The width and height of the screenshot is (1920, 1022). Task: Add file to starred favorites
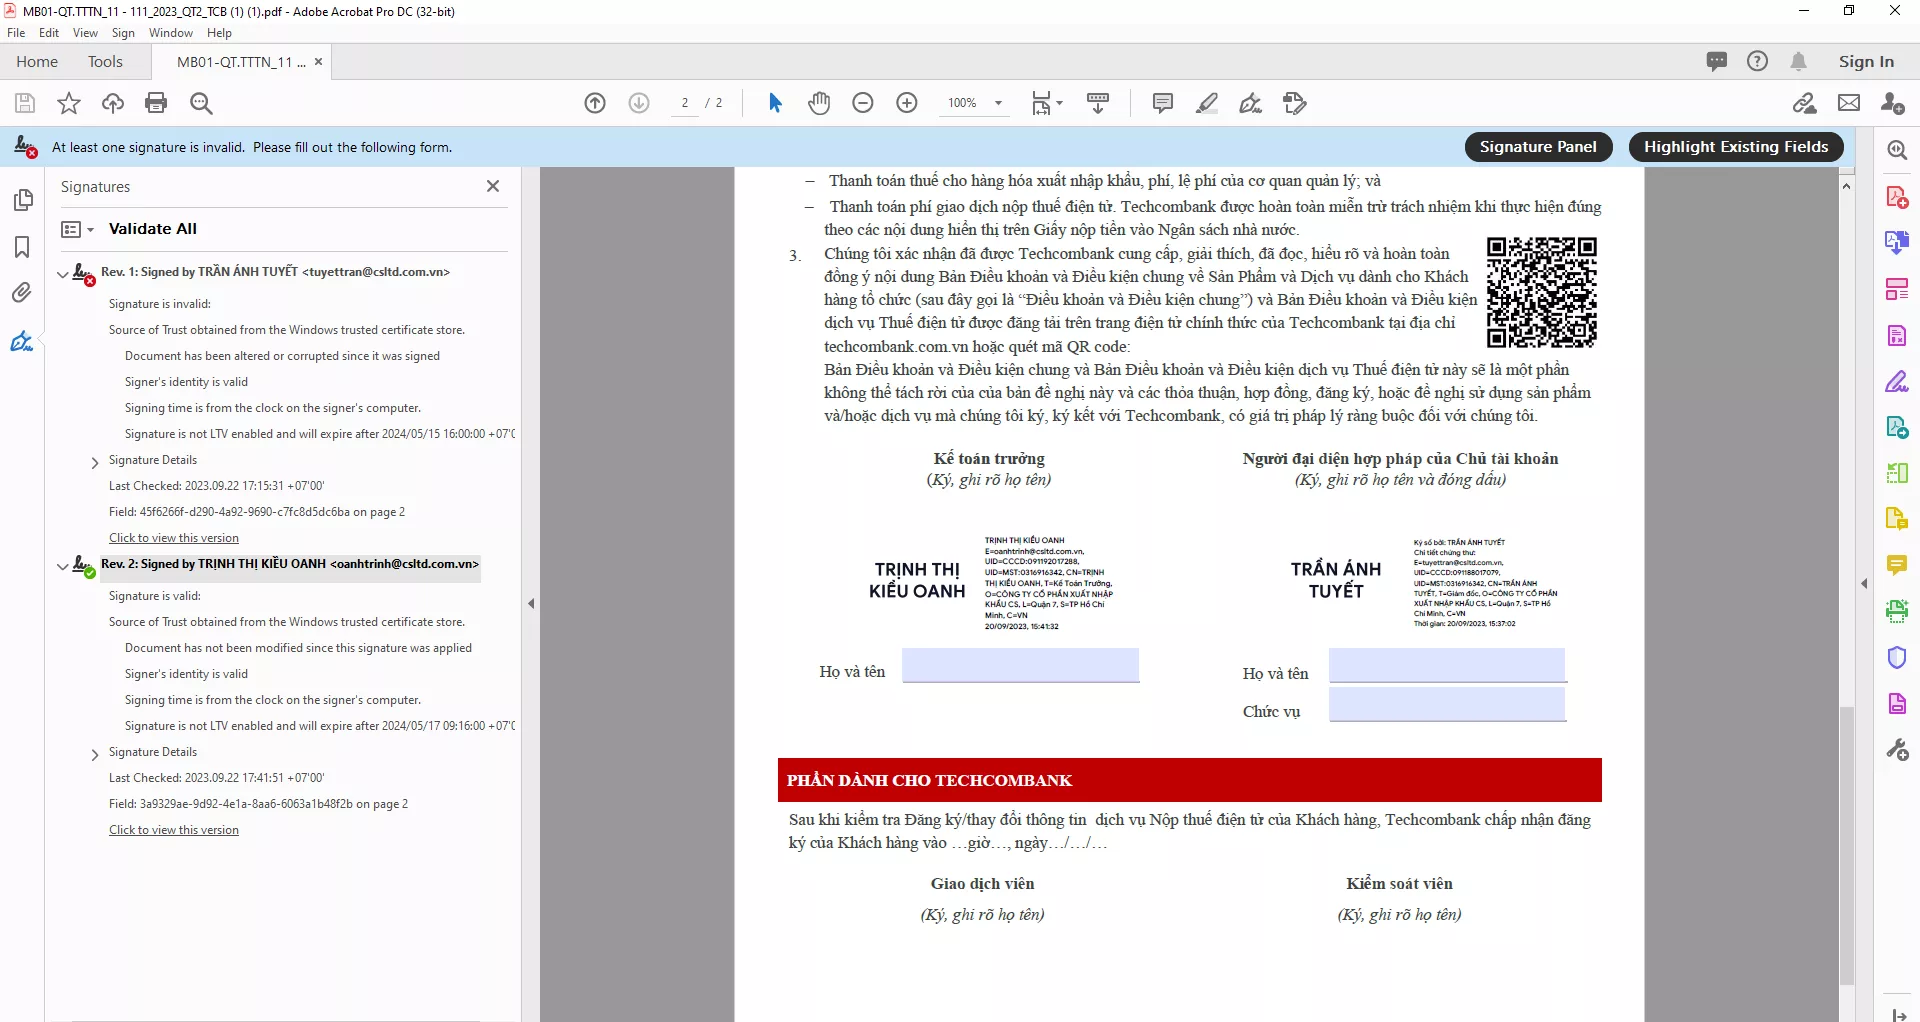point(69,103)
